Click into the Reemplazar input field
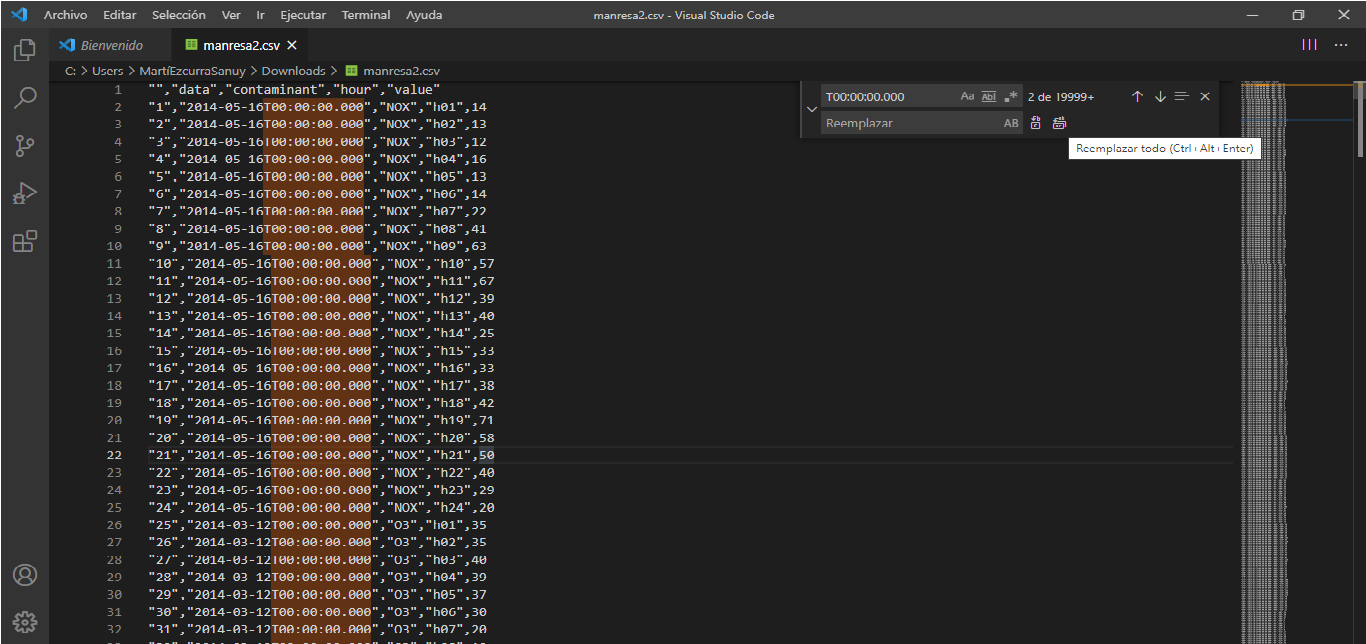Screen dimensions: 1366x644 910,123
